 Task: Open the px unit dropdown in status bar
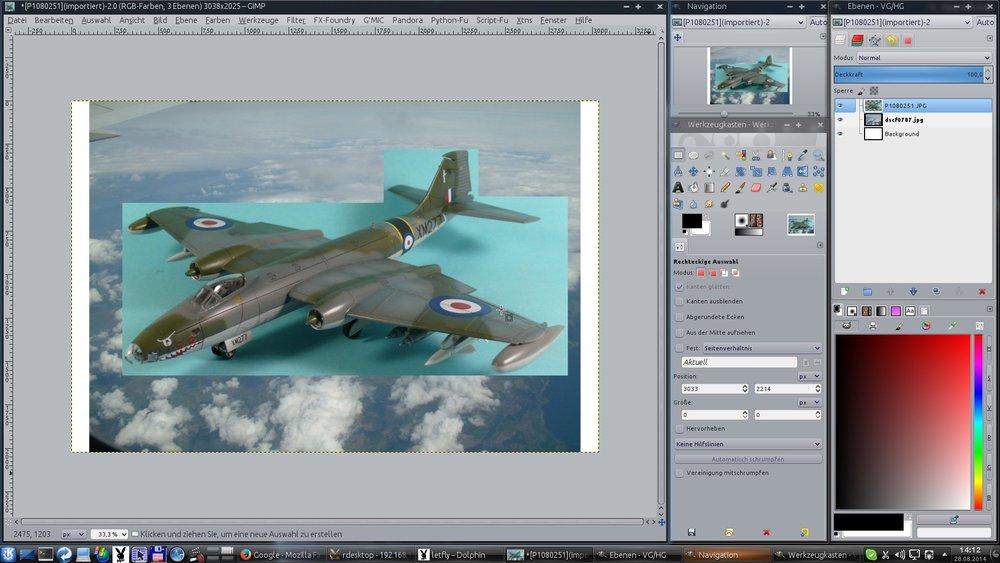tap(73, 534)
